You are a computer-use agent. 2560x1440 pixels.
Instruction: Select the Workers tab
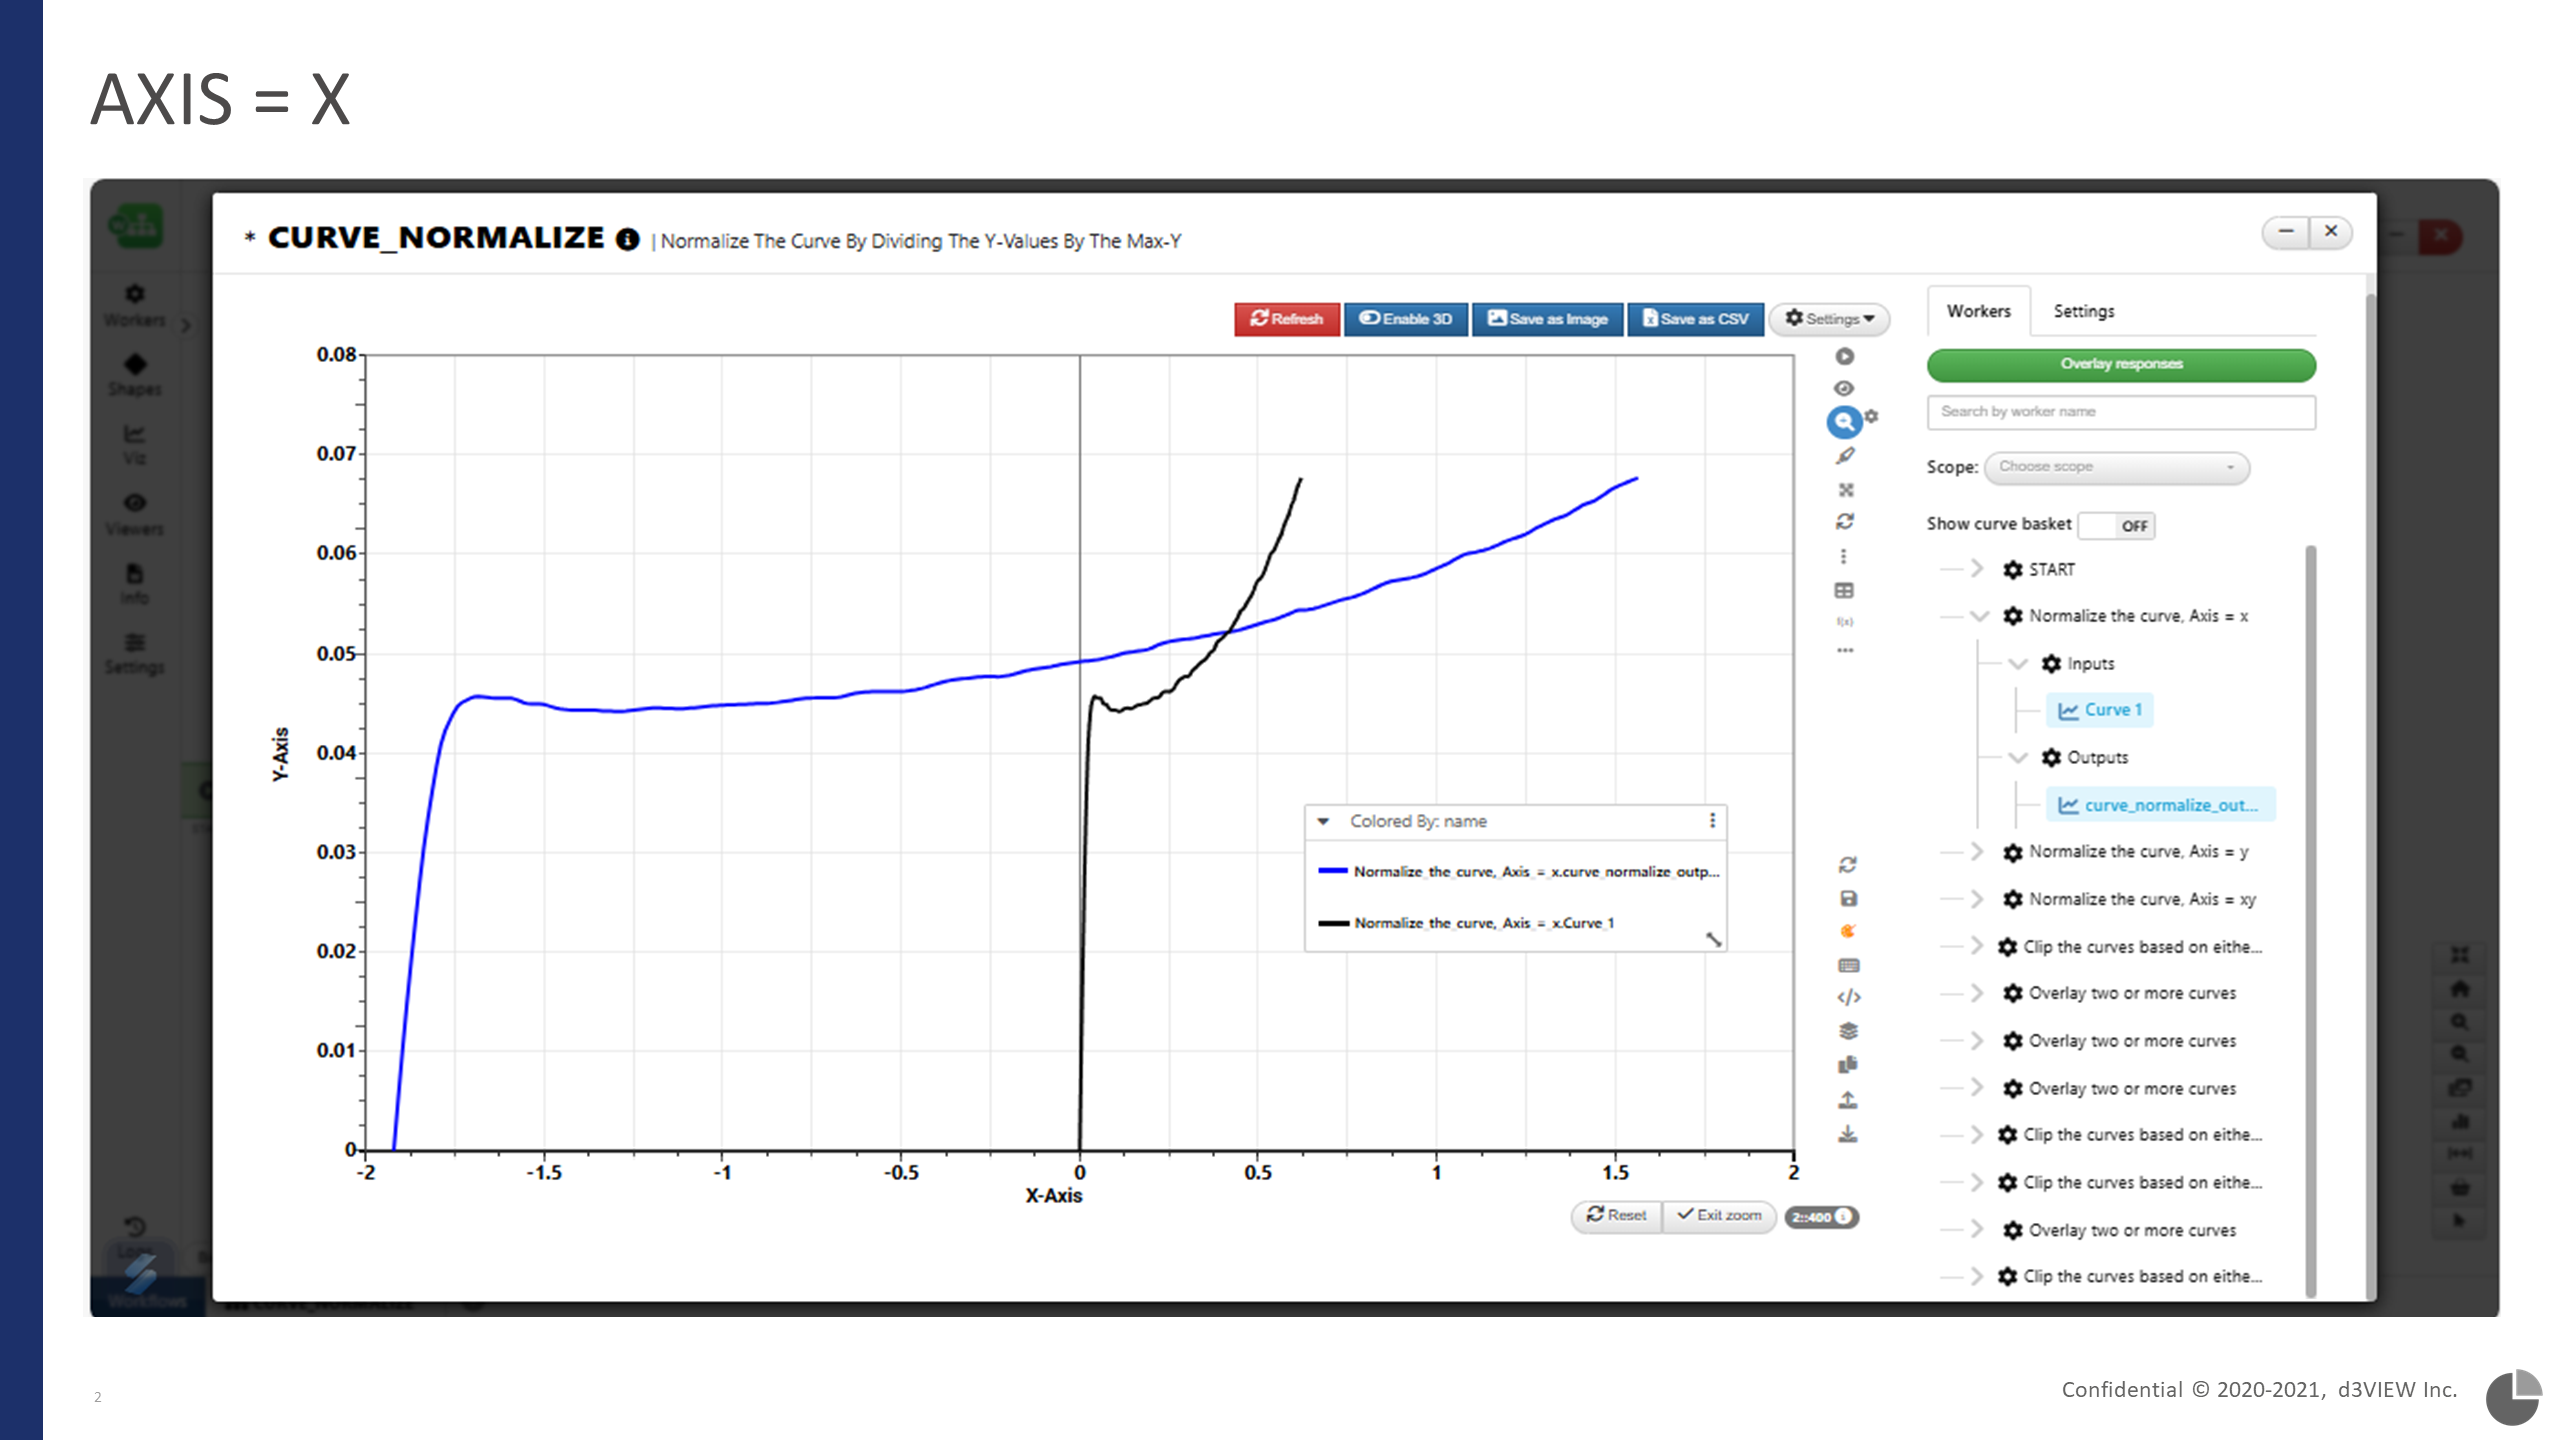pyautogui.click(x=1978, y=311)
